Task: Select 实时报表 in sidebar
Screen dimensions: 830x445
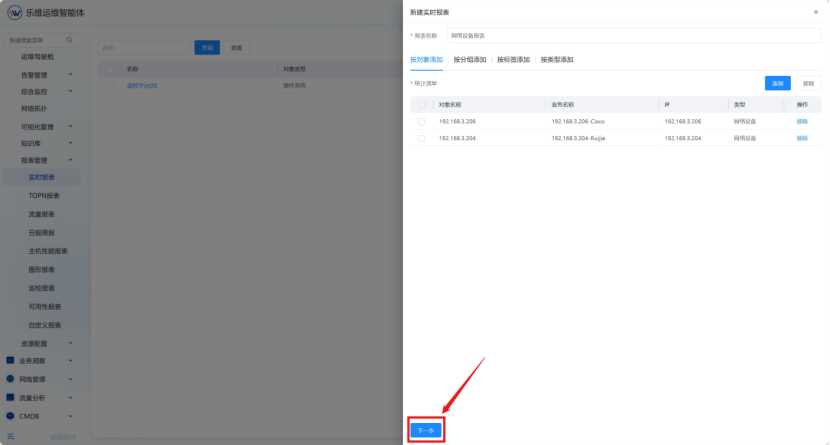Action: click(x=42, y=177)
